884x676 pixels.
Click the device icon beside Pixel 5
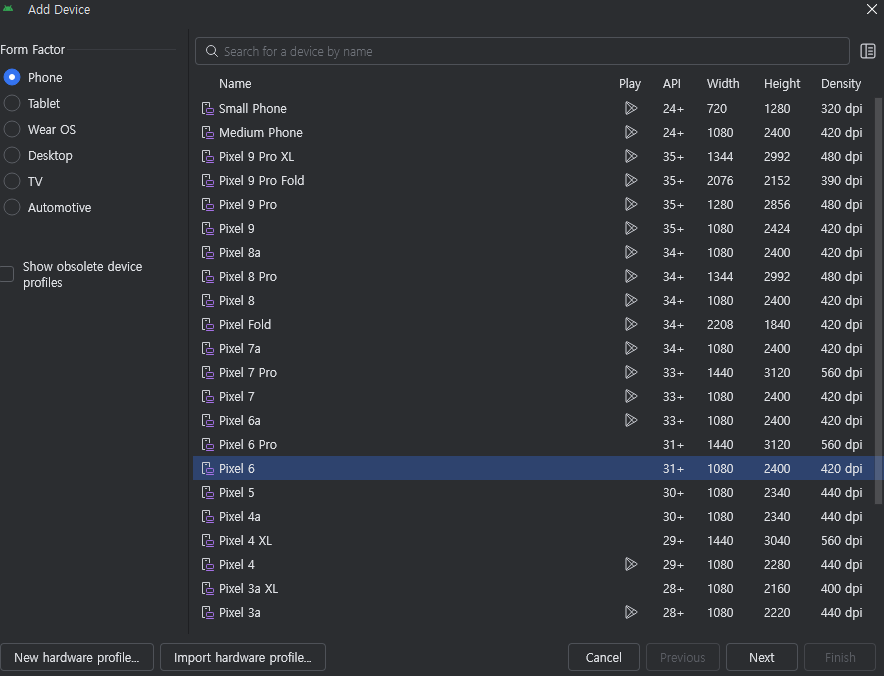tap(207, 492)
